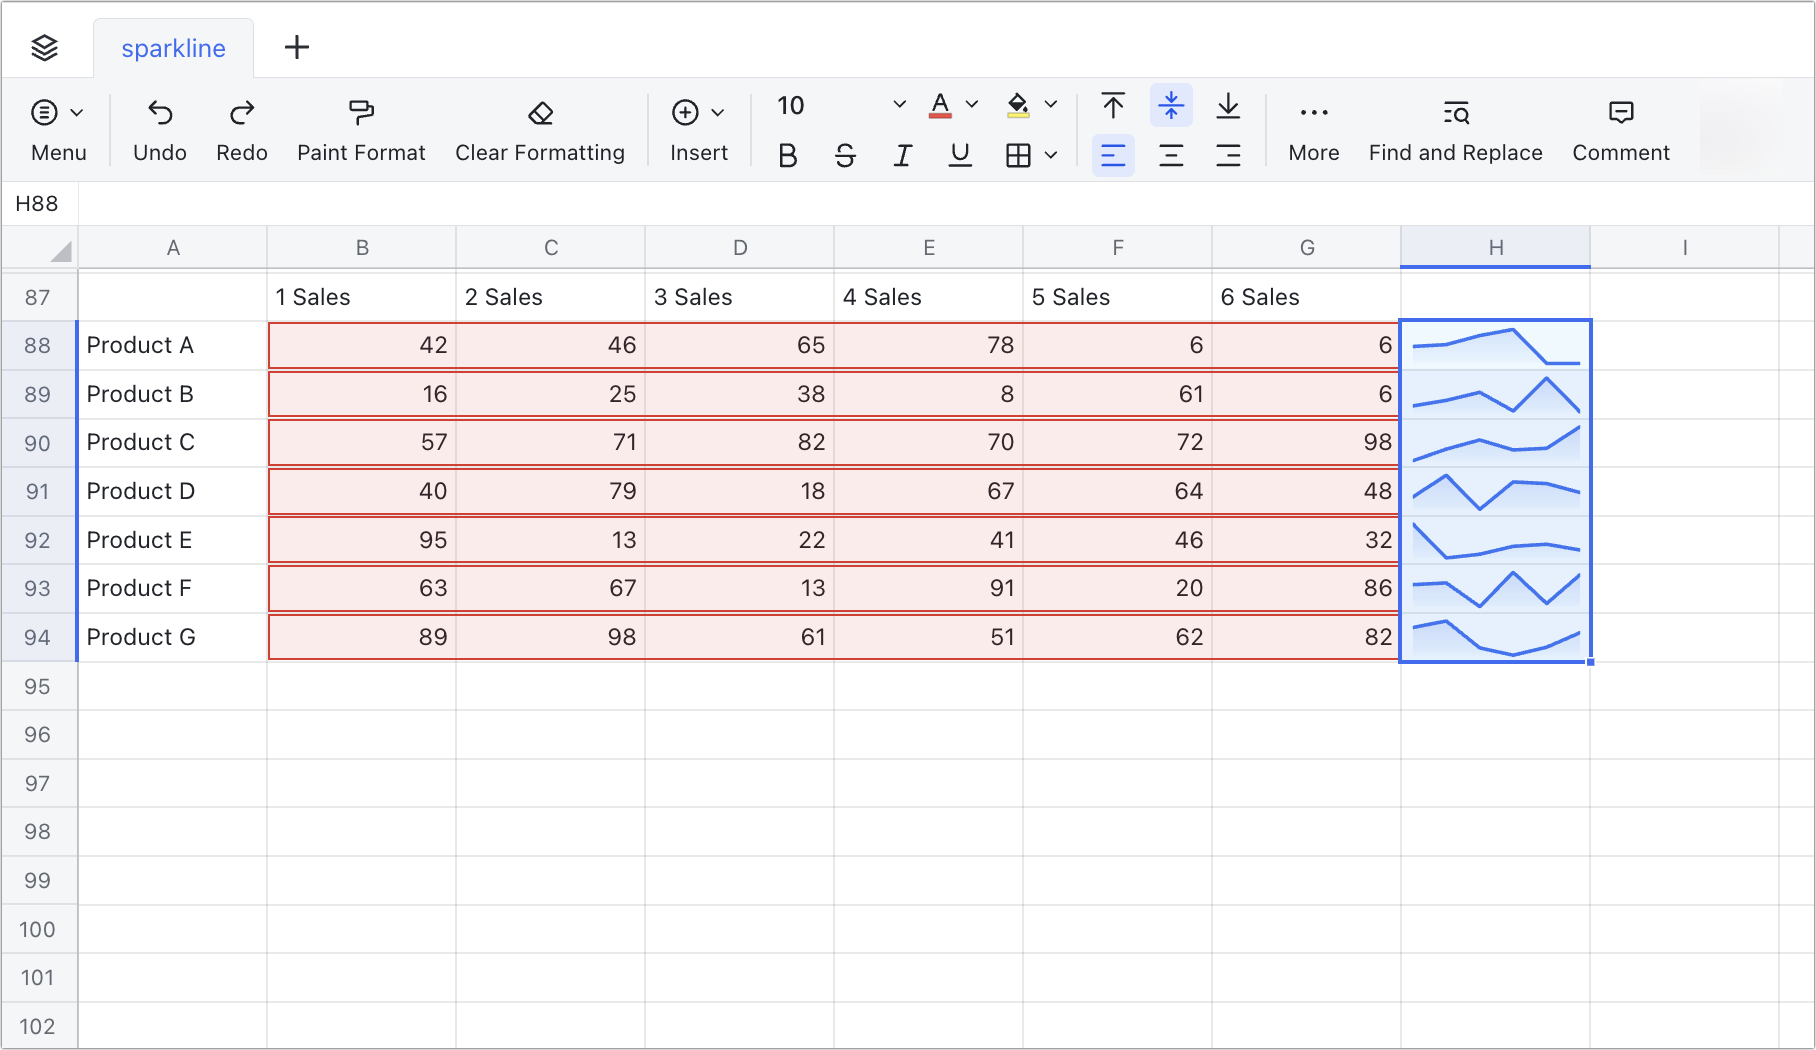Click the Clear Formatting icon
The image size is (1816, 1050).
(539, 112)
